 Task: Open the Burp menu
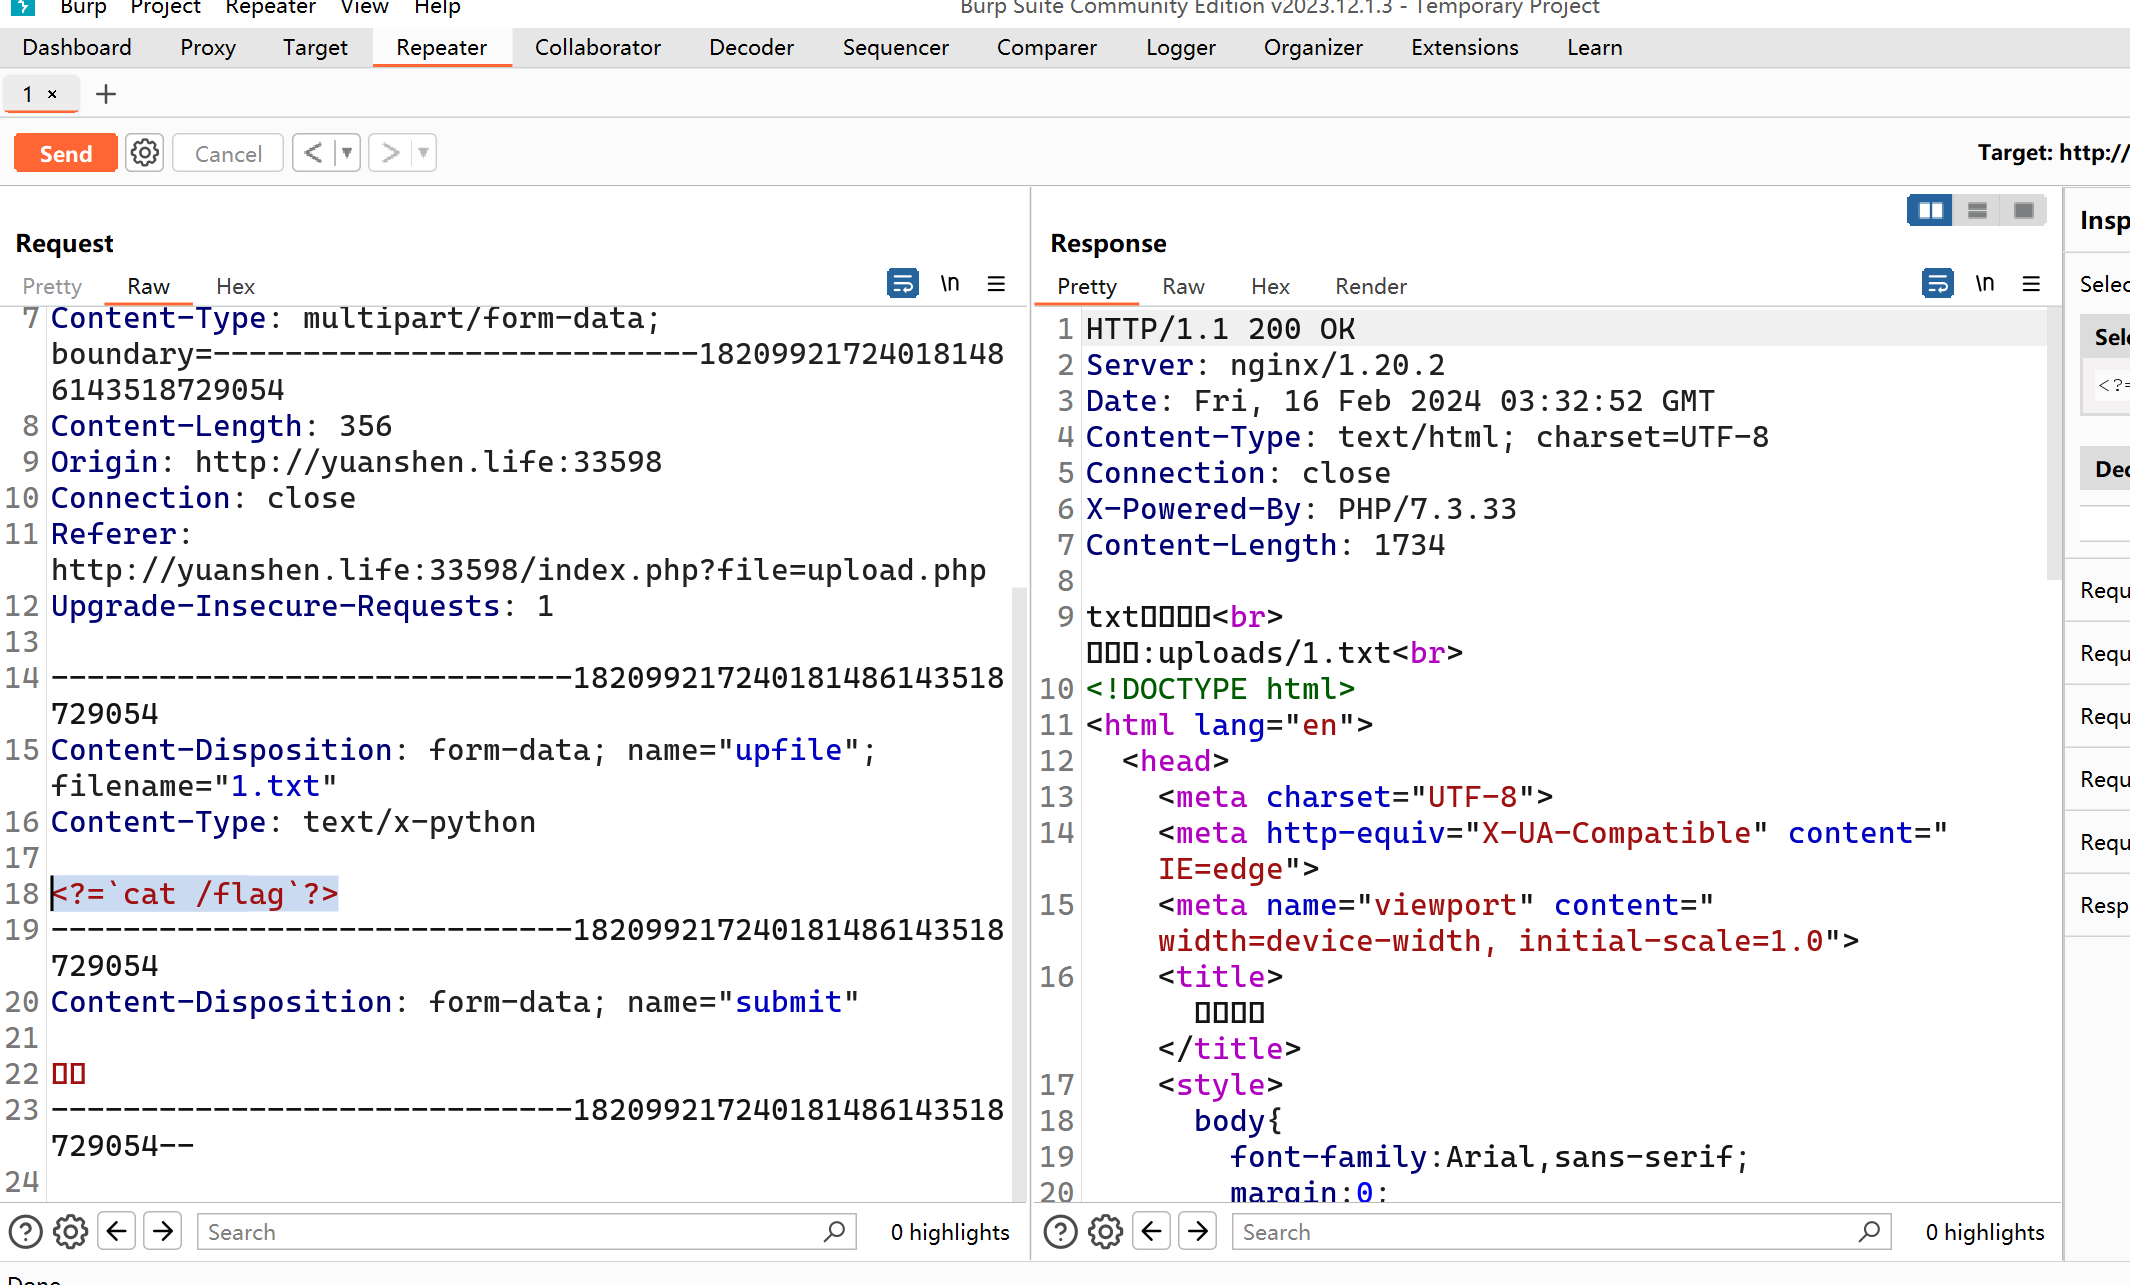pos(83,8)
